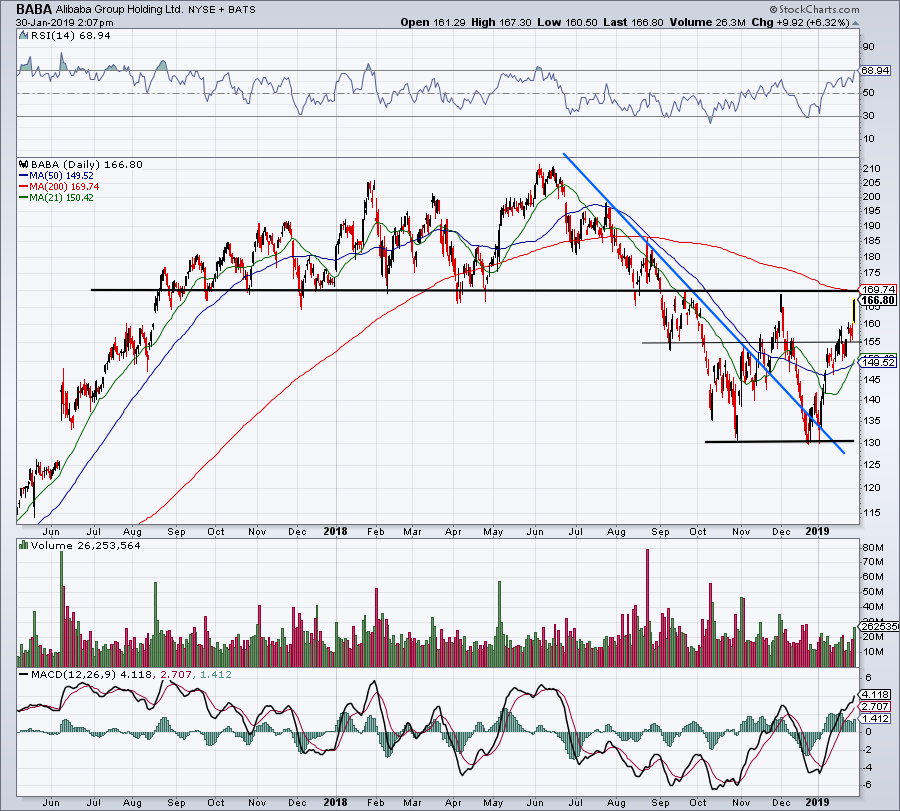Click the 169.74 price tag on right axis
The width and height of the screenshot is (900, 811).
(878, 289)
